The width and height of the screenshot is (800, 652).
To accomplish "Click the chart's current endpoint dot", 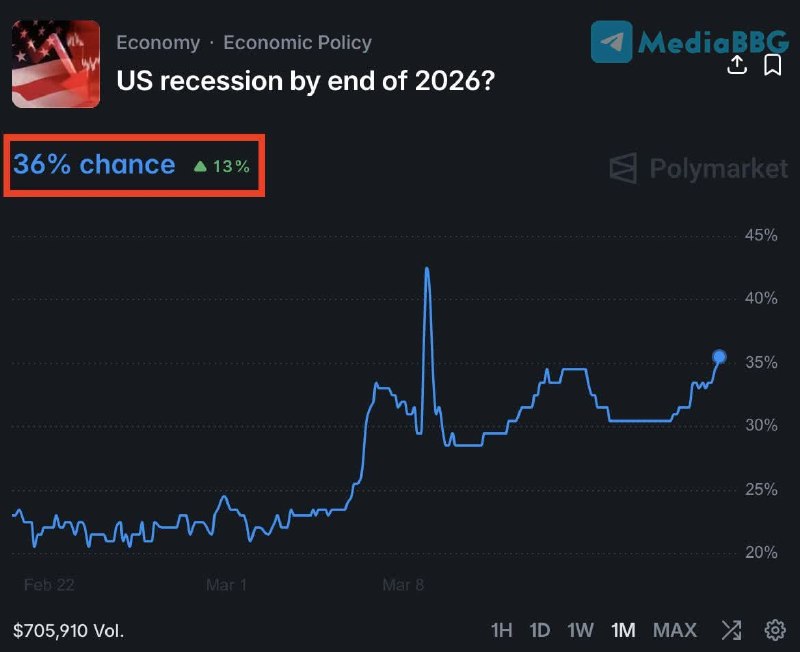I will (x=719, y=357).
